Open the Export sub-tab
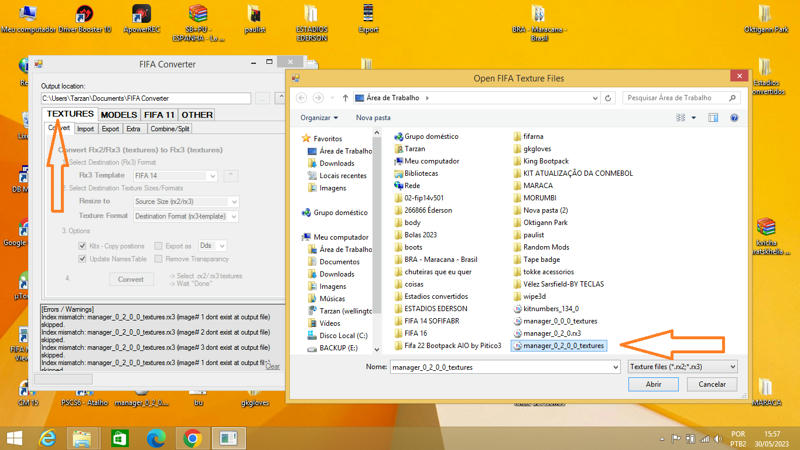The height and width of the screenshot is (450, 800). point(110,129)
